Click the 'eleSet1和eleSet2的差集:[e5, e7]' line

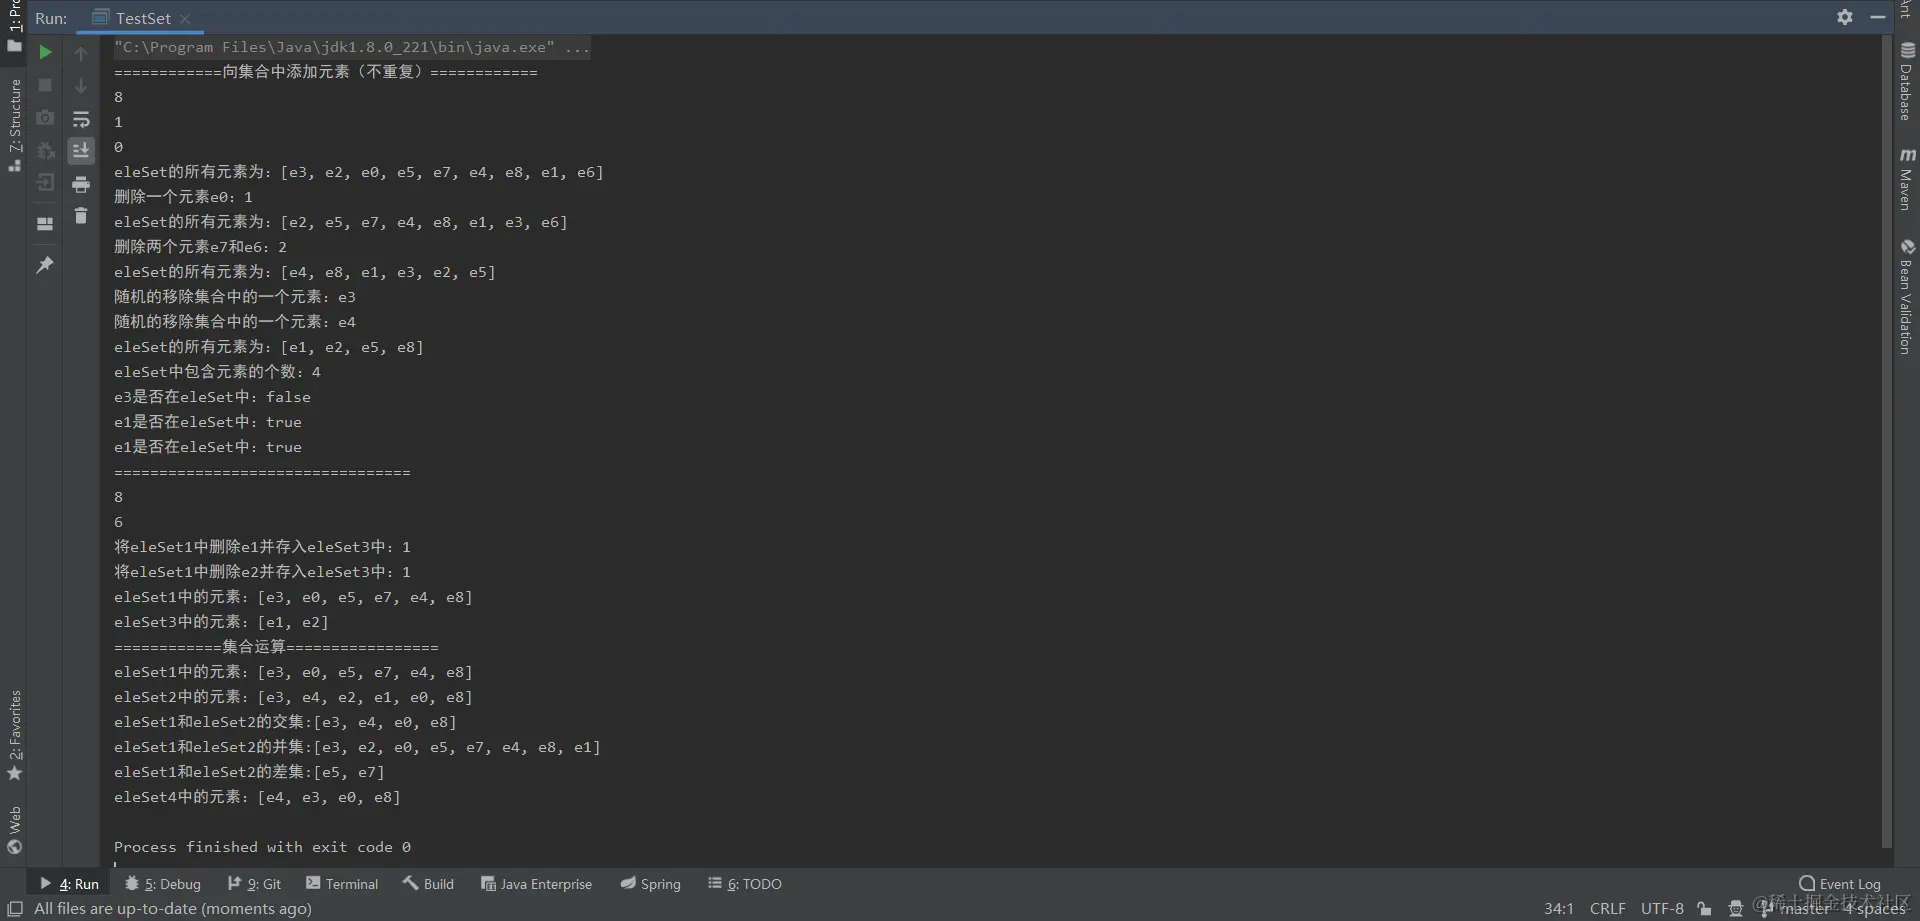coord(249,772)
